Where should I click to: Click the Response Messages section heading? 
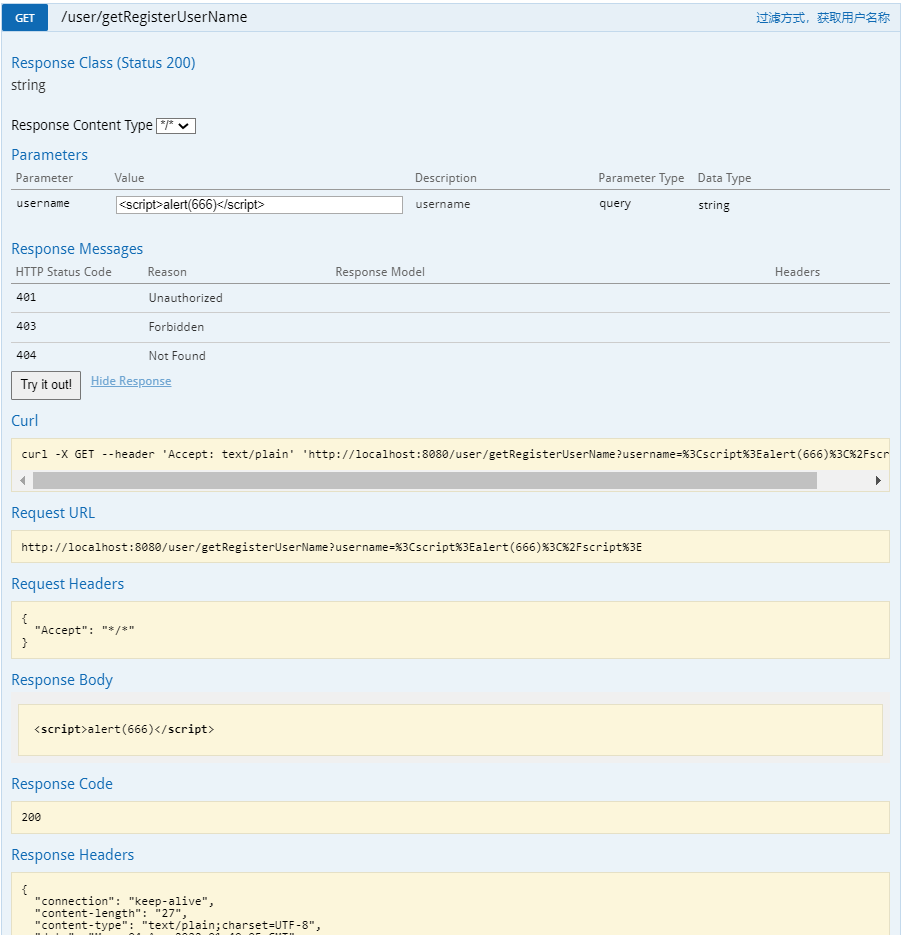(x=77, y=248)
